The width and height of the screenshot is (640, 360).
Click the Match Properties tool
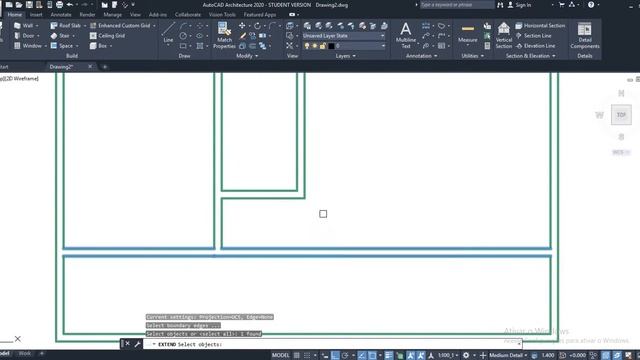coord(224,36)
